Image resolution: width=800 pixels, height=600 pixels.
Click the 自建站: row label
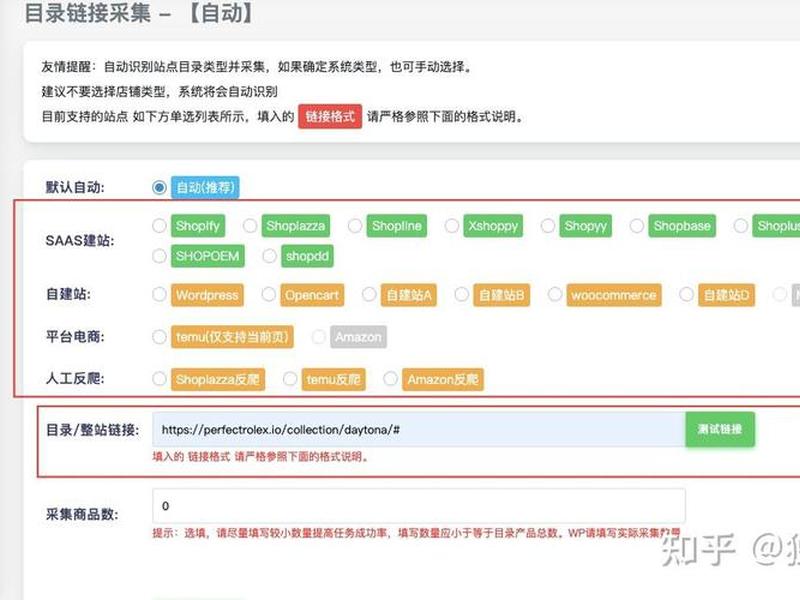tap(68, 294)
